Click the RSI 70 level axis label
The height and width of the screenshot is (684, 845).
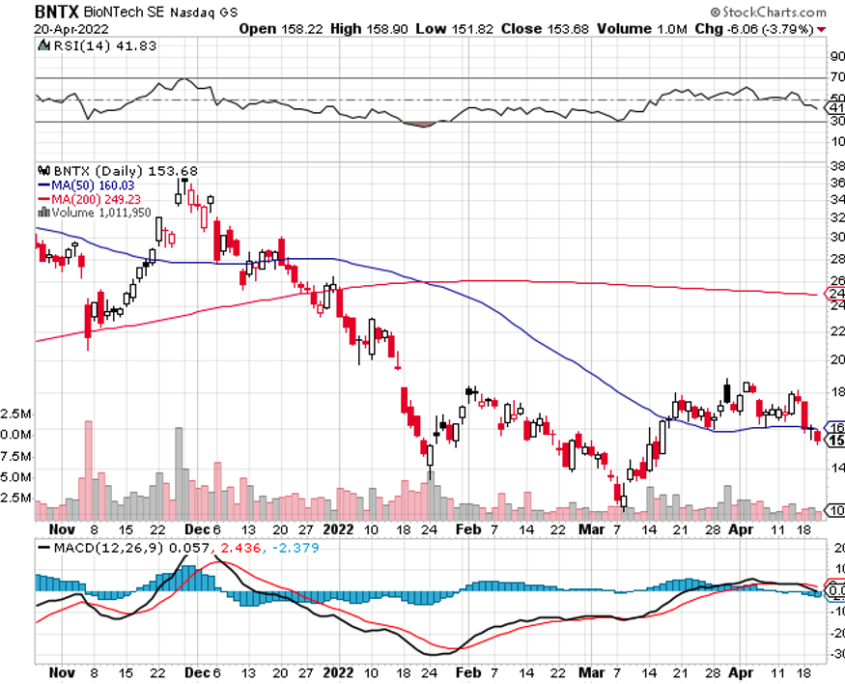pyautogui.click(x=837, y=77)
